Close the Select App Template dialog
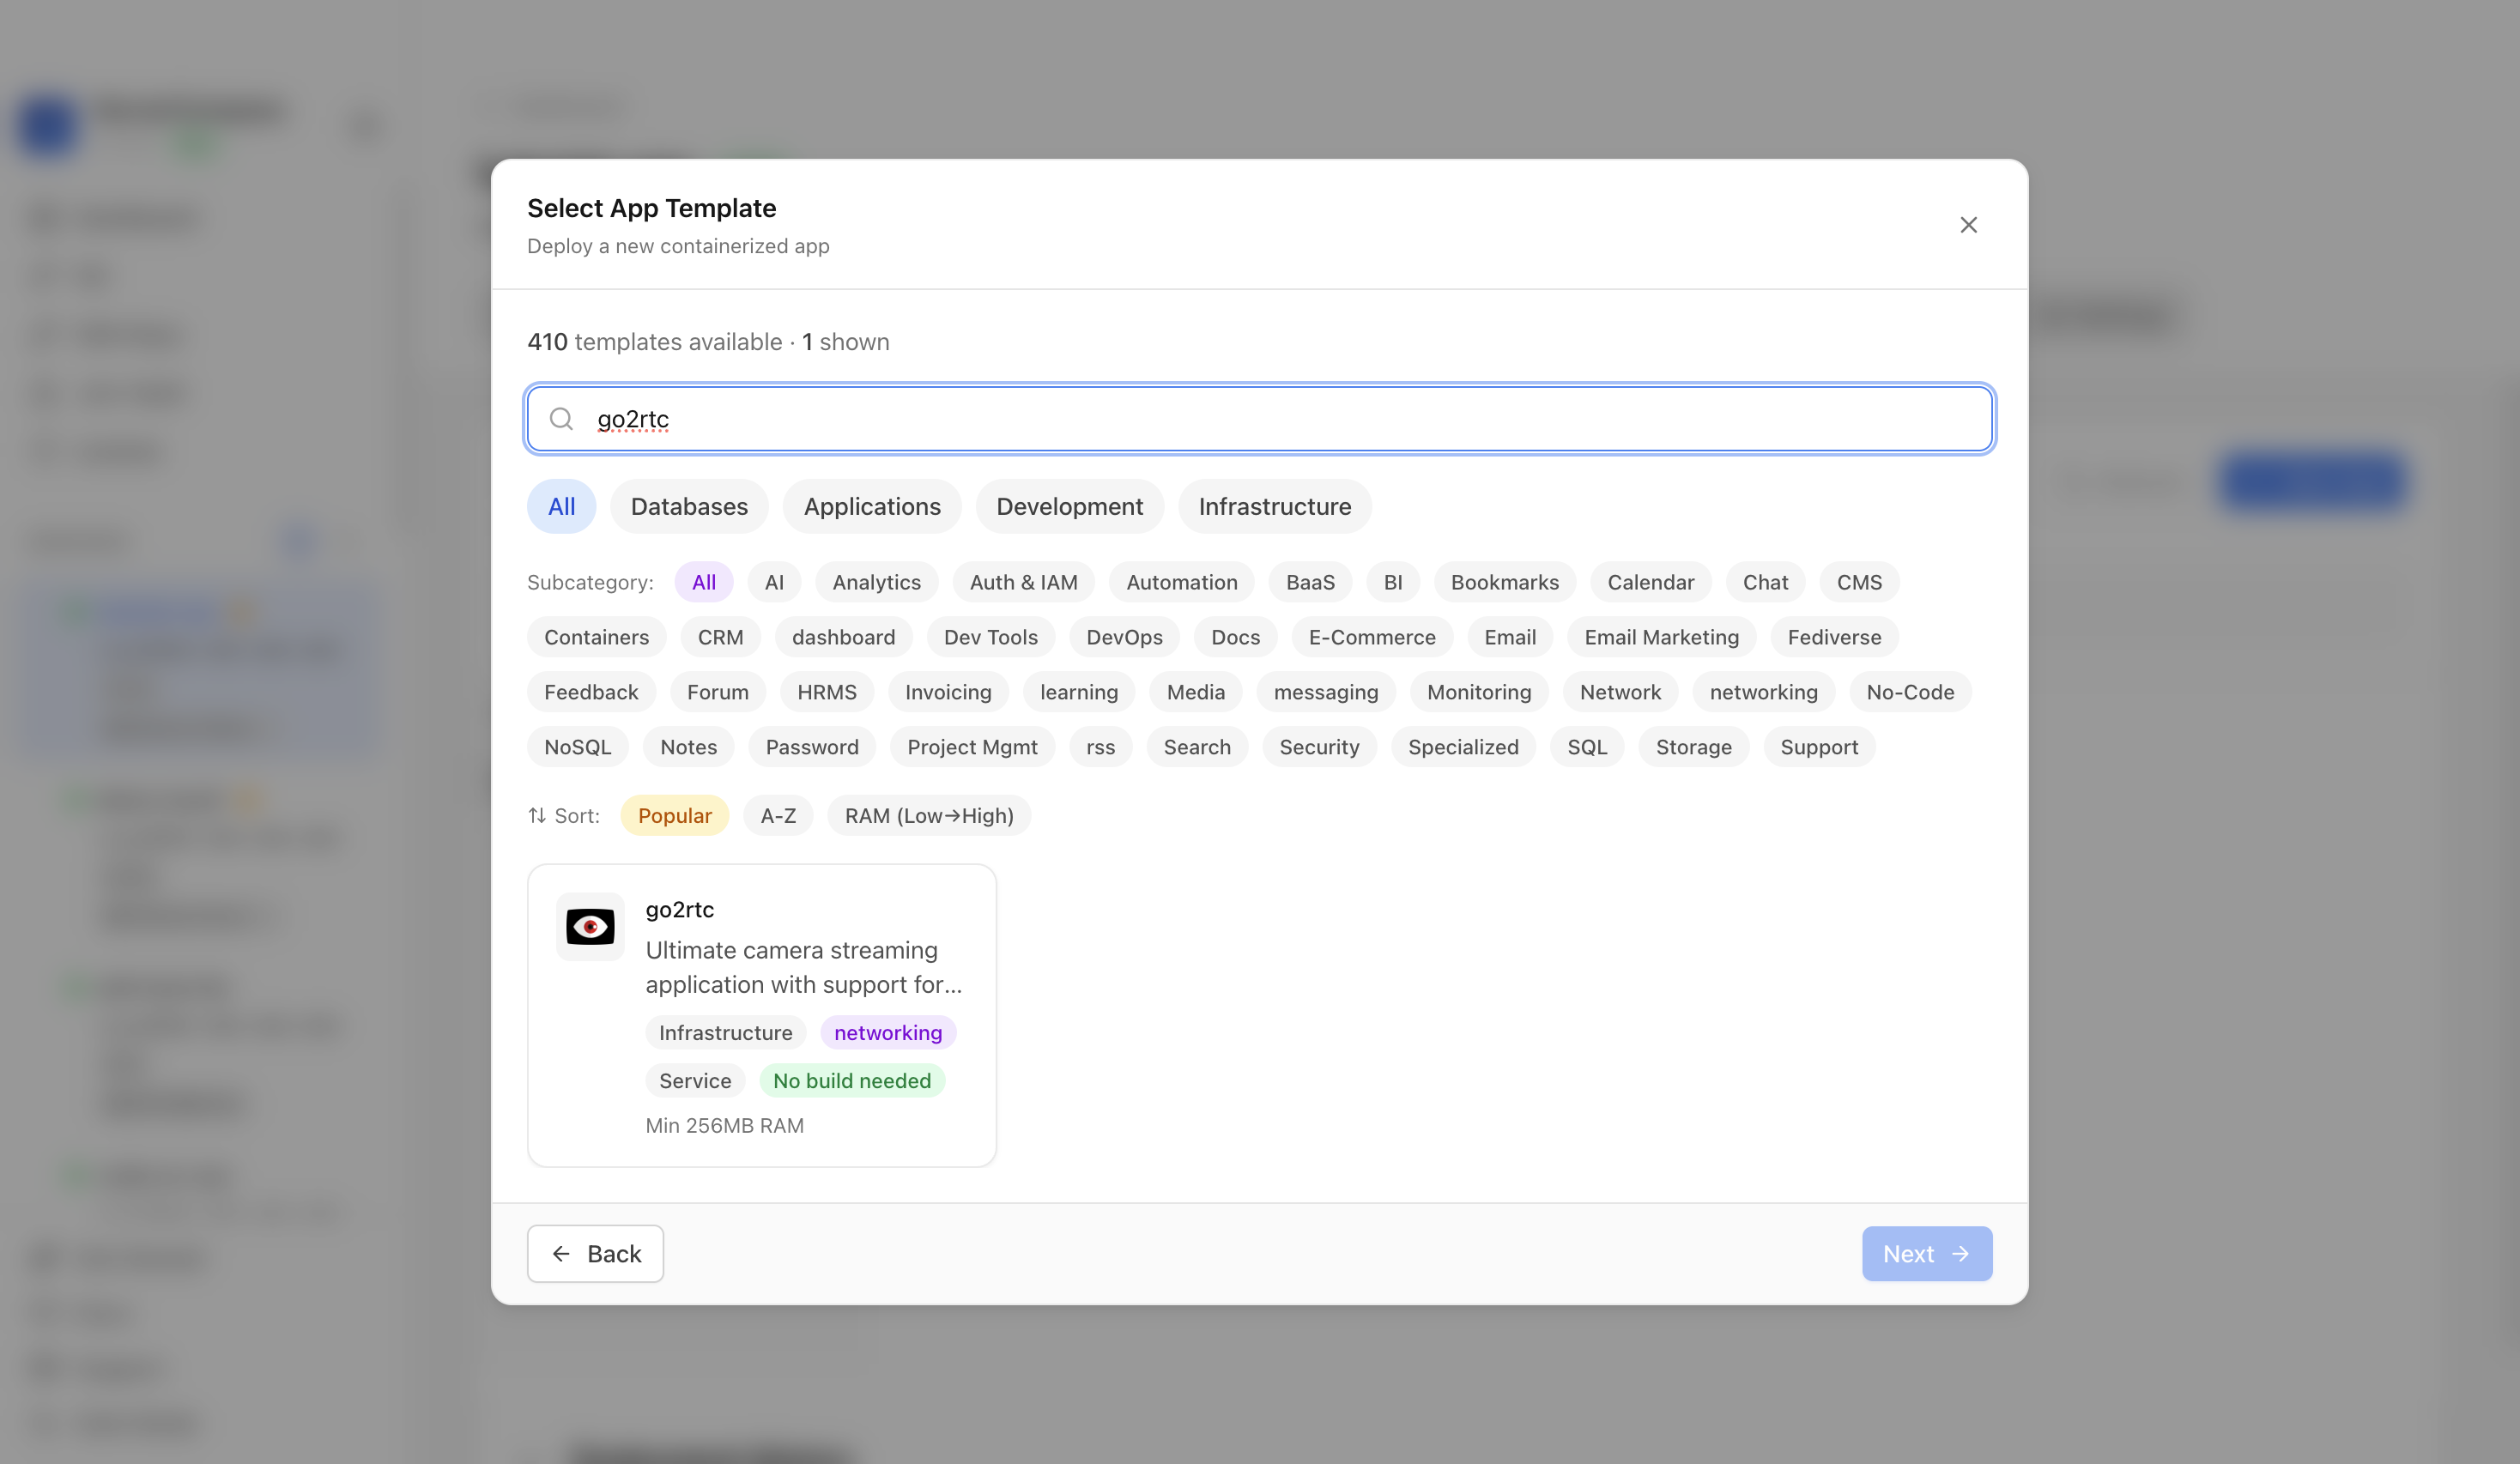 click(1968, 225)
